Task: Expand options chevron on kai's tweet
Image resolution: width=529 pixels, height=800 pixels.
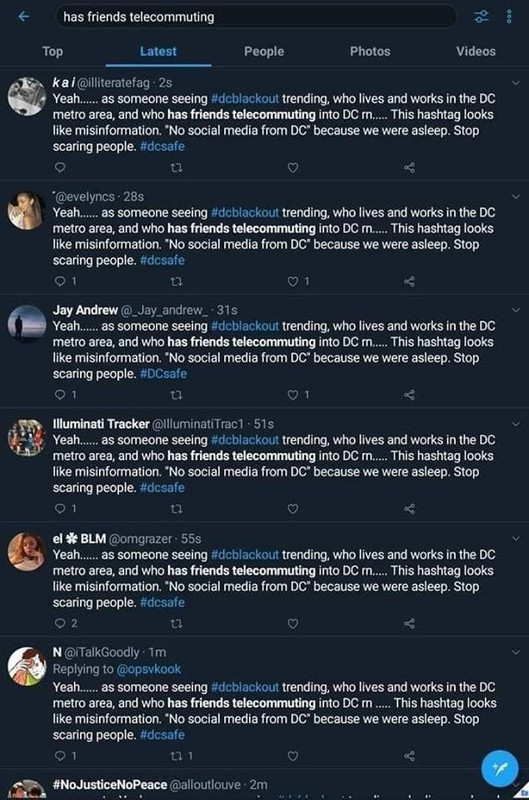Action: coord(516,83)
